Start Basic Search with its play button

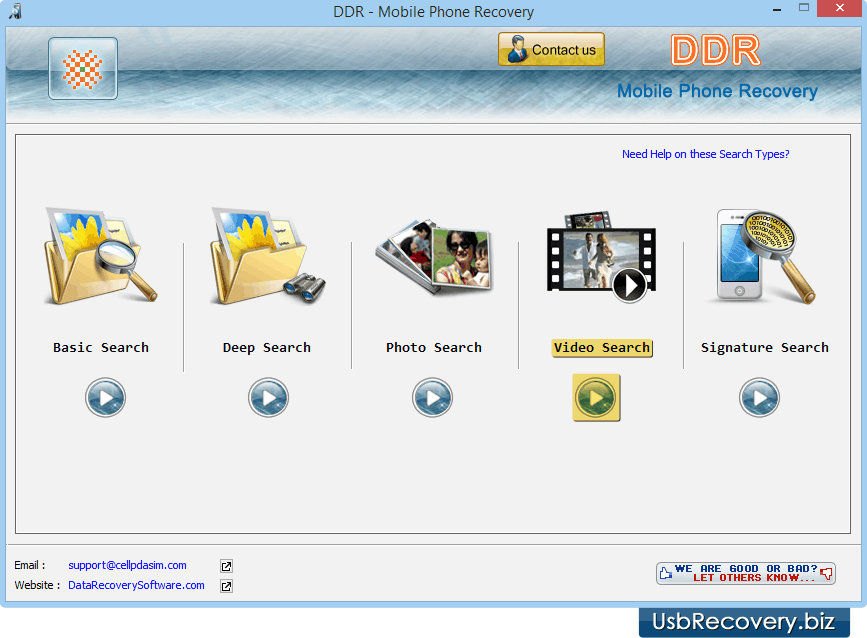click(x=105, y=397)
